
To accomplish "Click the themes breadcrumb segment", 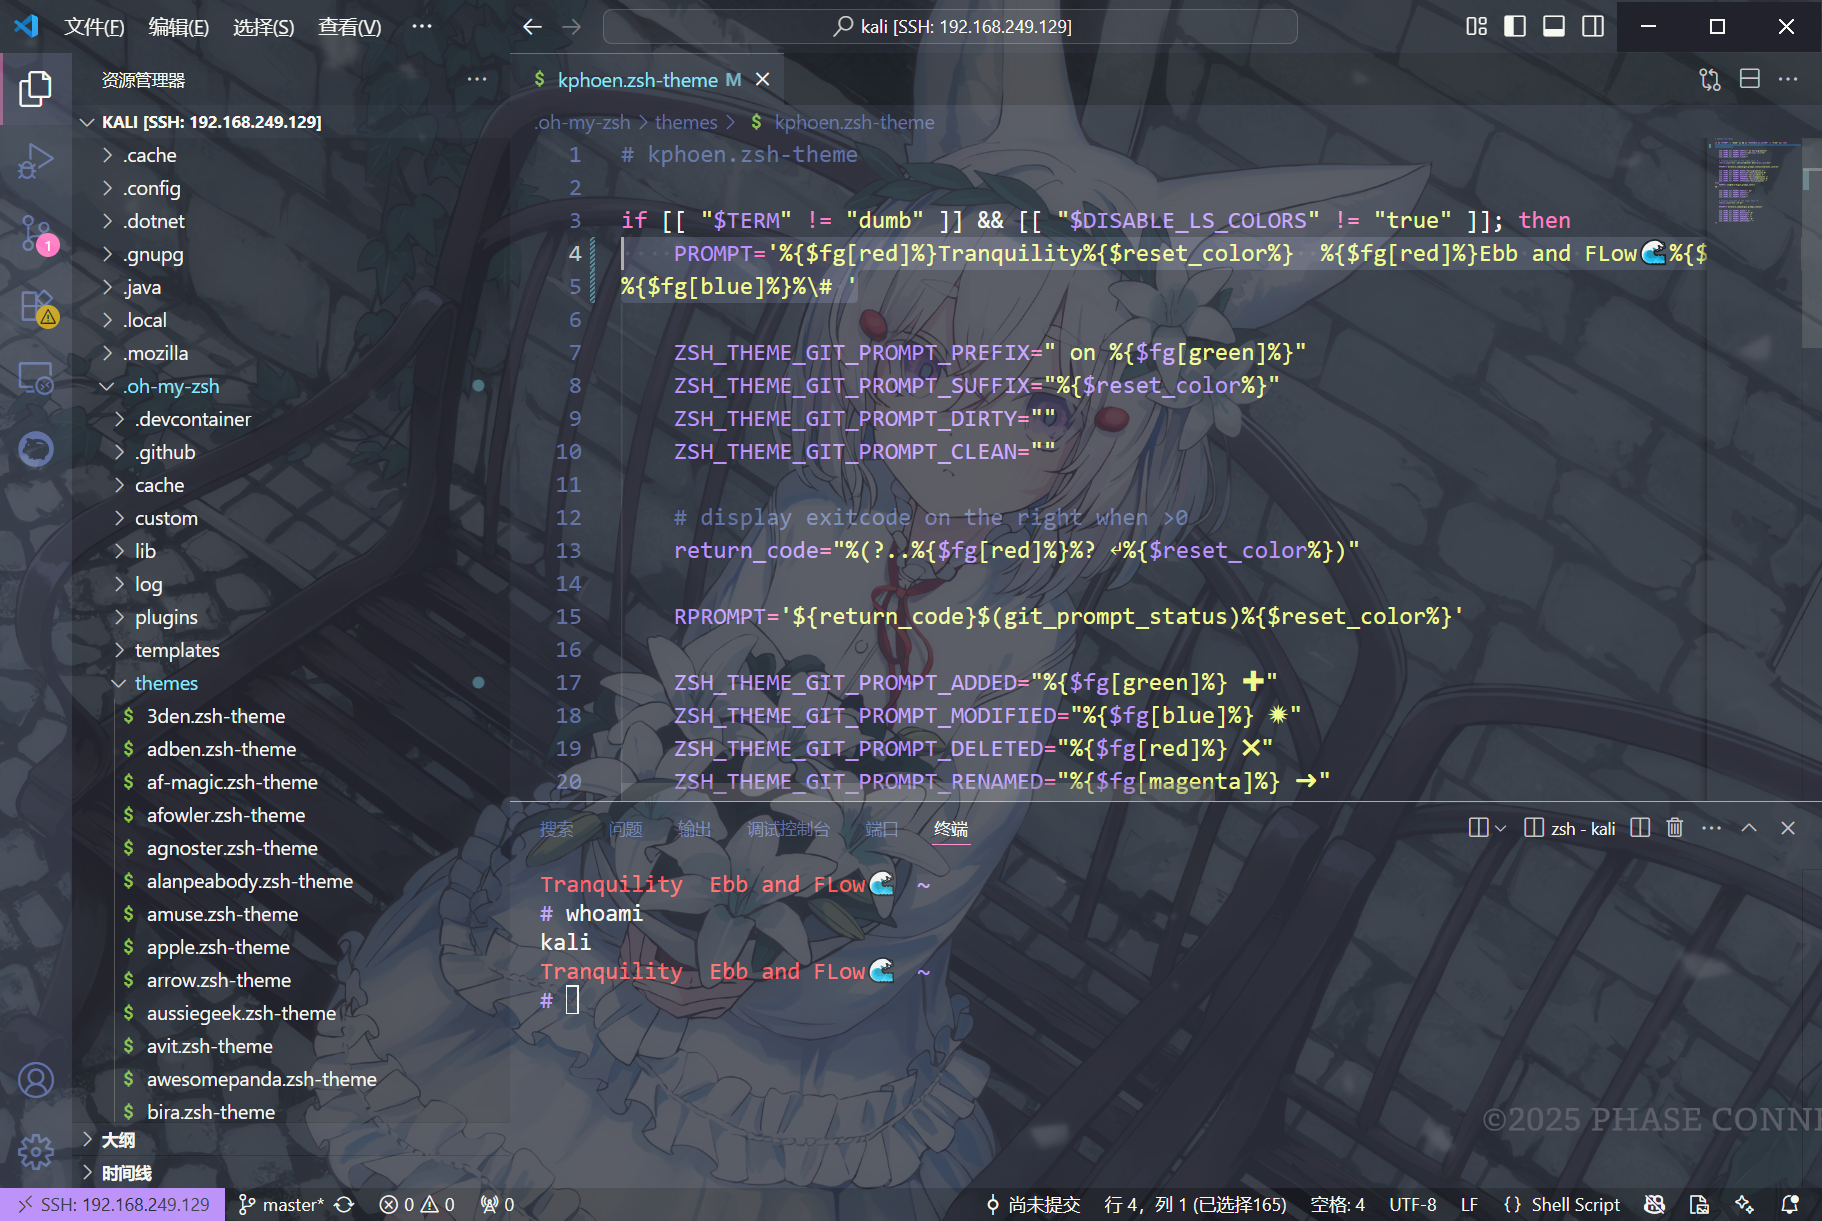I will coord(686,122).
